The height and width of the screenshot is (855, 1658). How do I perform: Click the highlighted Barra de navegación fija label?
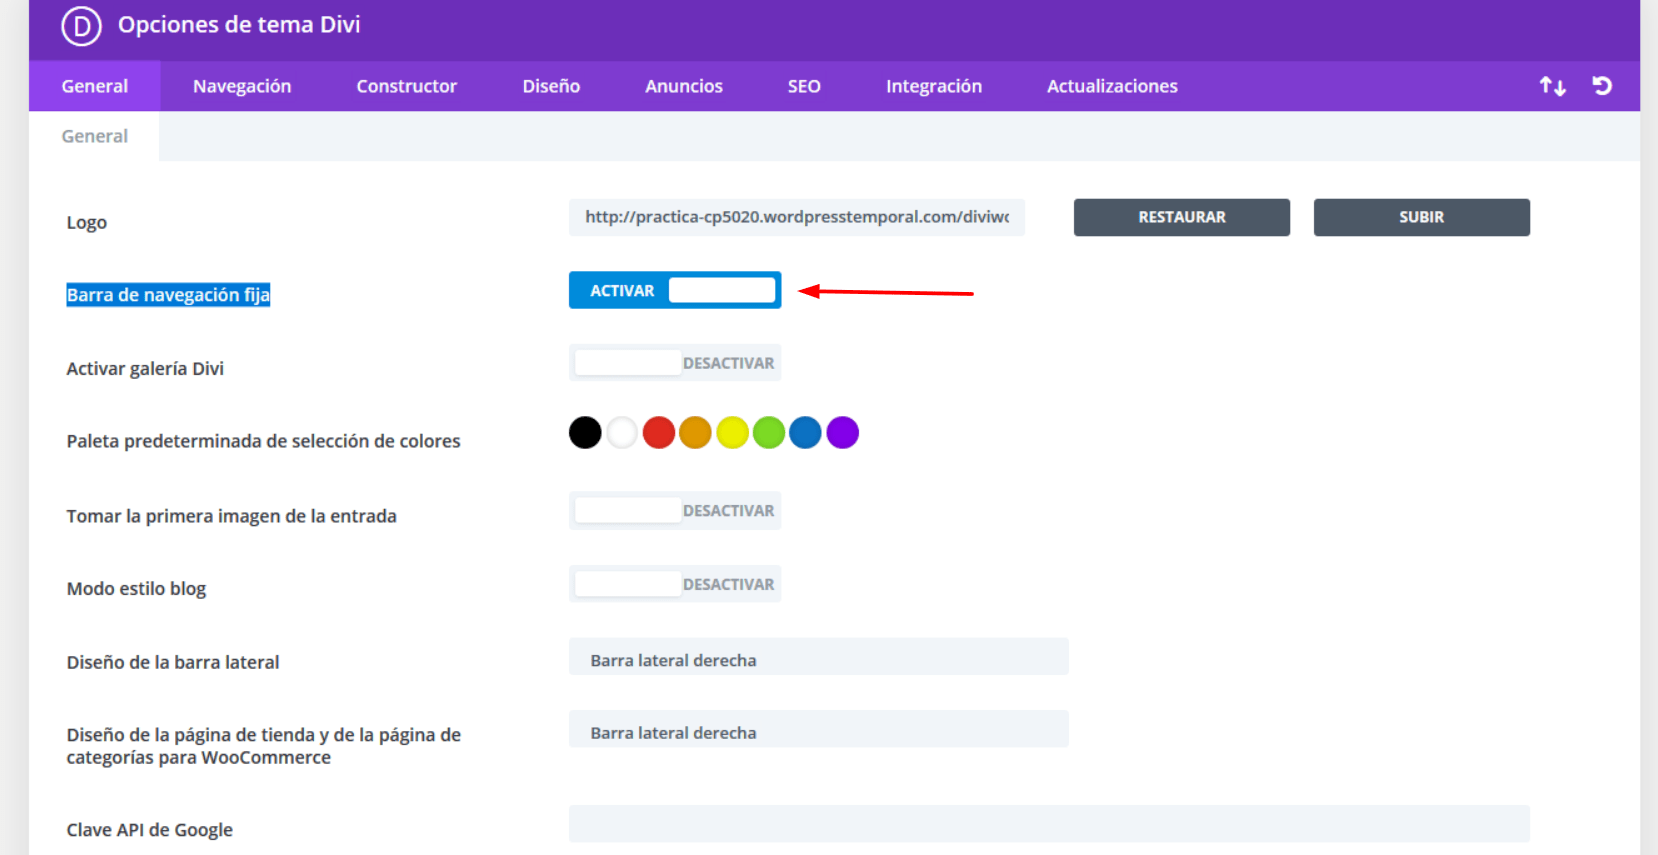pos(168,295)
